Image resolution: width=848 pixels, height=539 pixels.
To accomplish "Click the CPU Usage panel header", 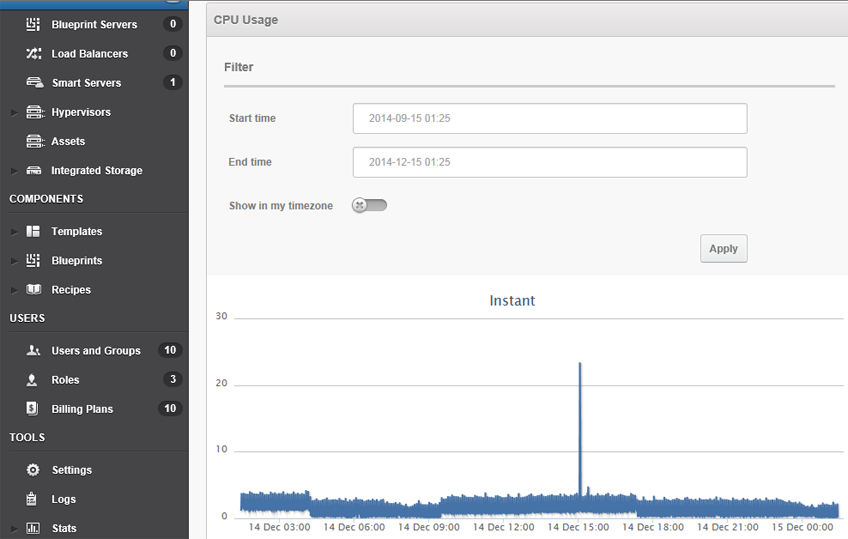I will [x=527, y=20].
